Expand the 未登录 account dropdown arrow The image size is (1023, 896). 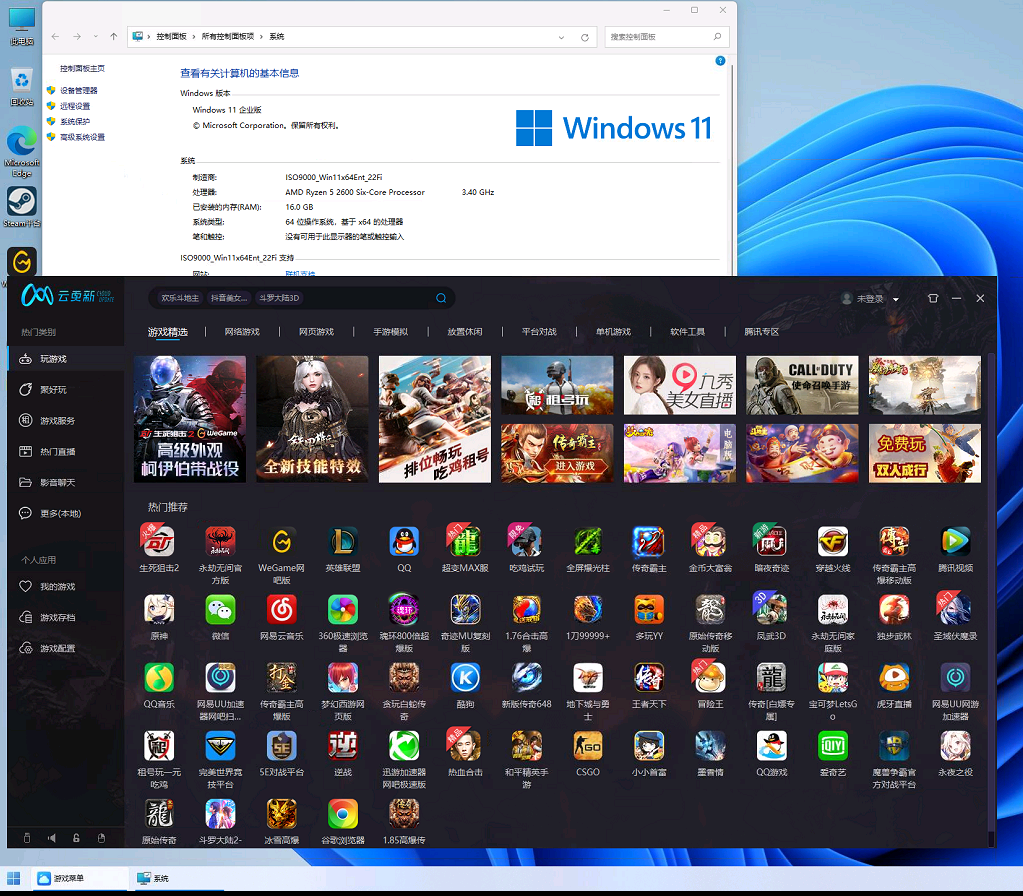[896, 300]
